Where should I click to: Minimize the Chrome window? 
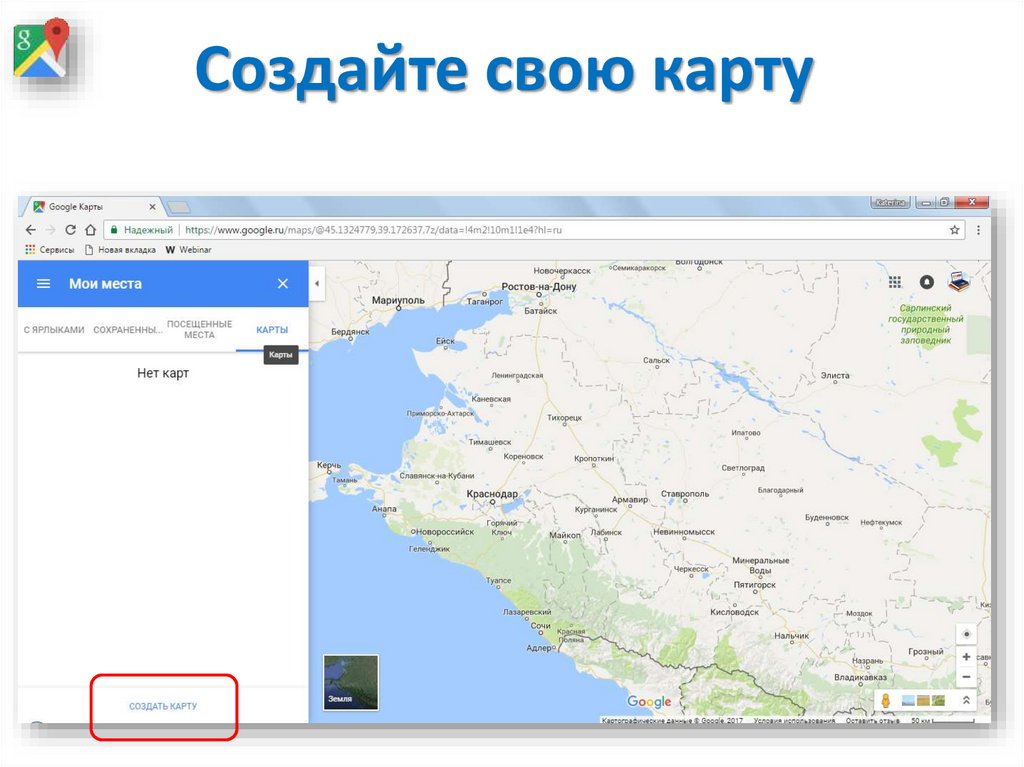pos(925,203)
